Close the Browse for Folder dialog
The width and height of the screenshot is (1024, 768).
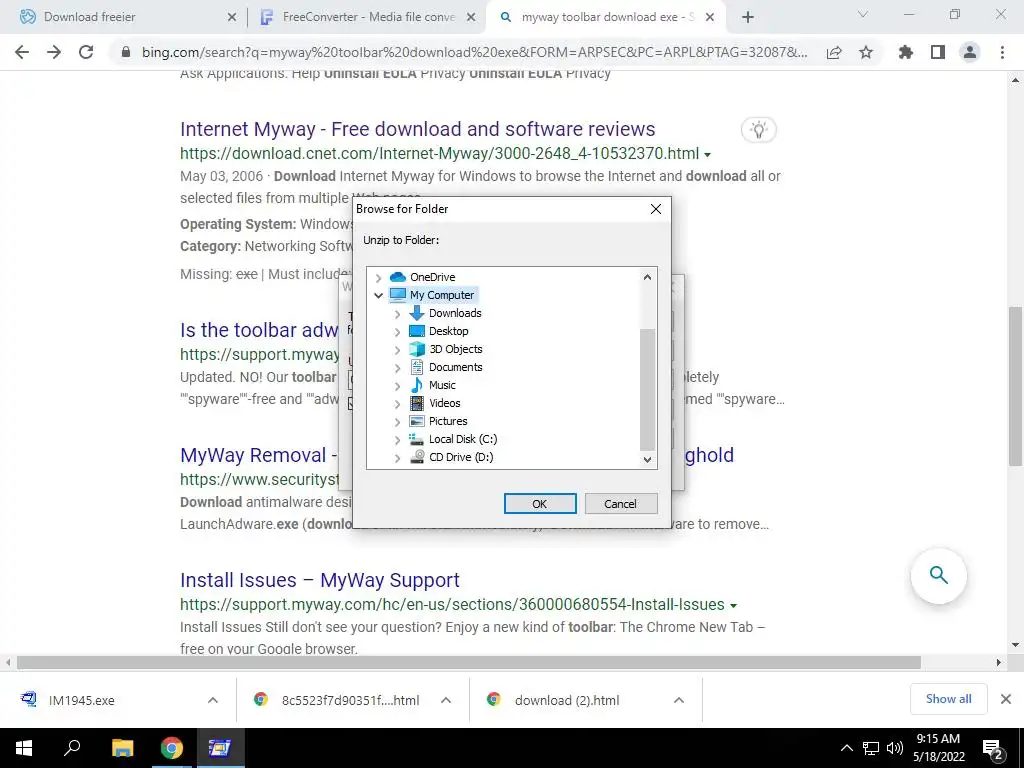656,209
